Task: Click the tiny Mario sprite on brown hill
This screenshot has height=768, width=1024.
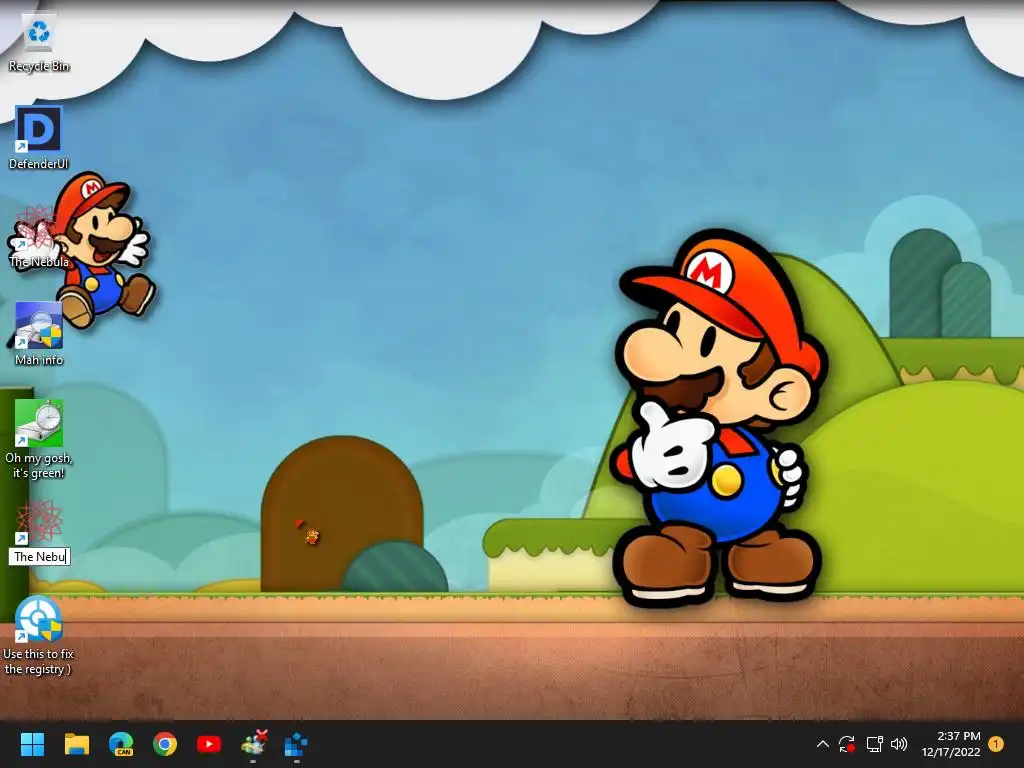Action: [312, 536]
